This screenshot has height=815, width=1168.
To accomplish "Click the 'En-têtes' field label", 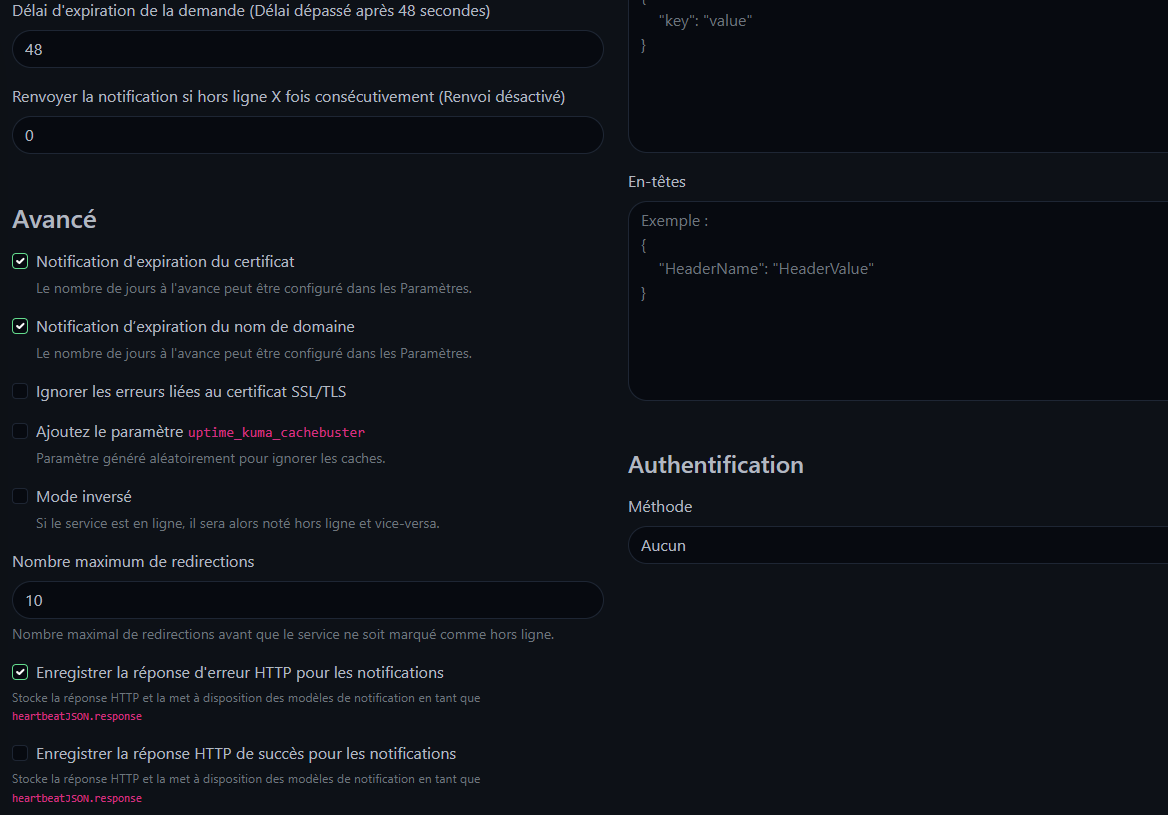I will [x=656, y=182].
